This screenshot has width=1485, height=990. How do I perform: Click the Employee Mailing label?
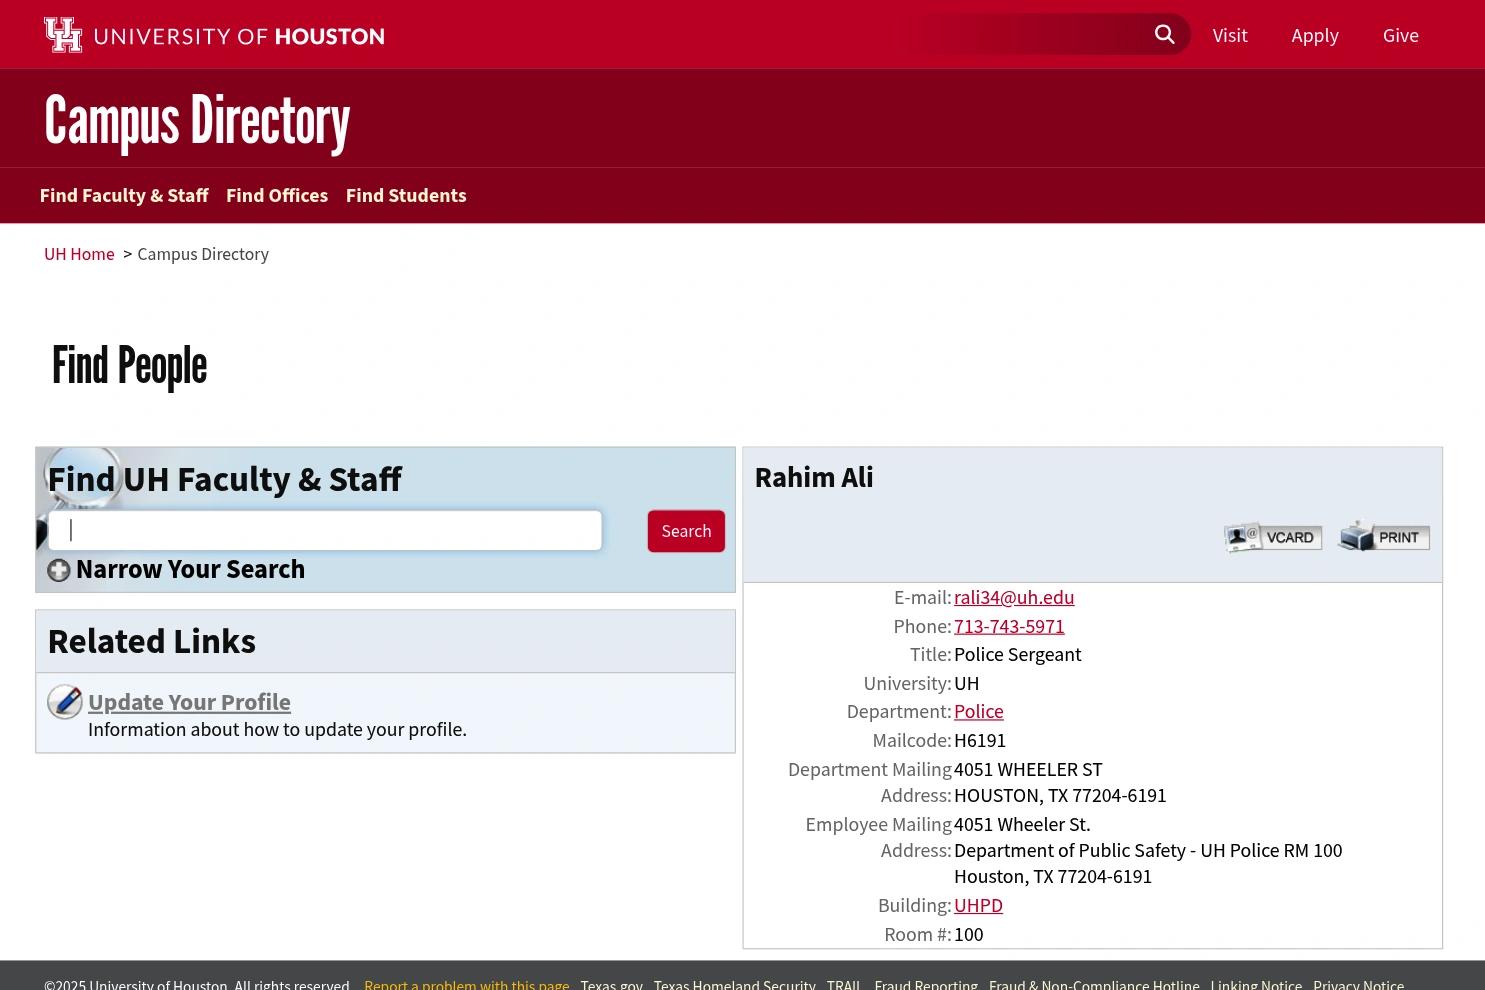coord(878,824)
